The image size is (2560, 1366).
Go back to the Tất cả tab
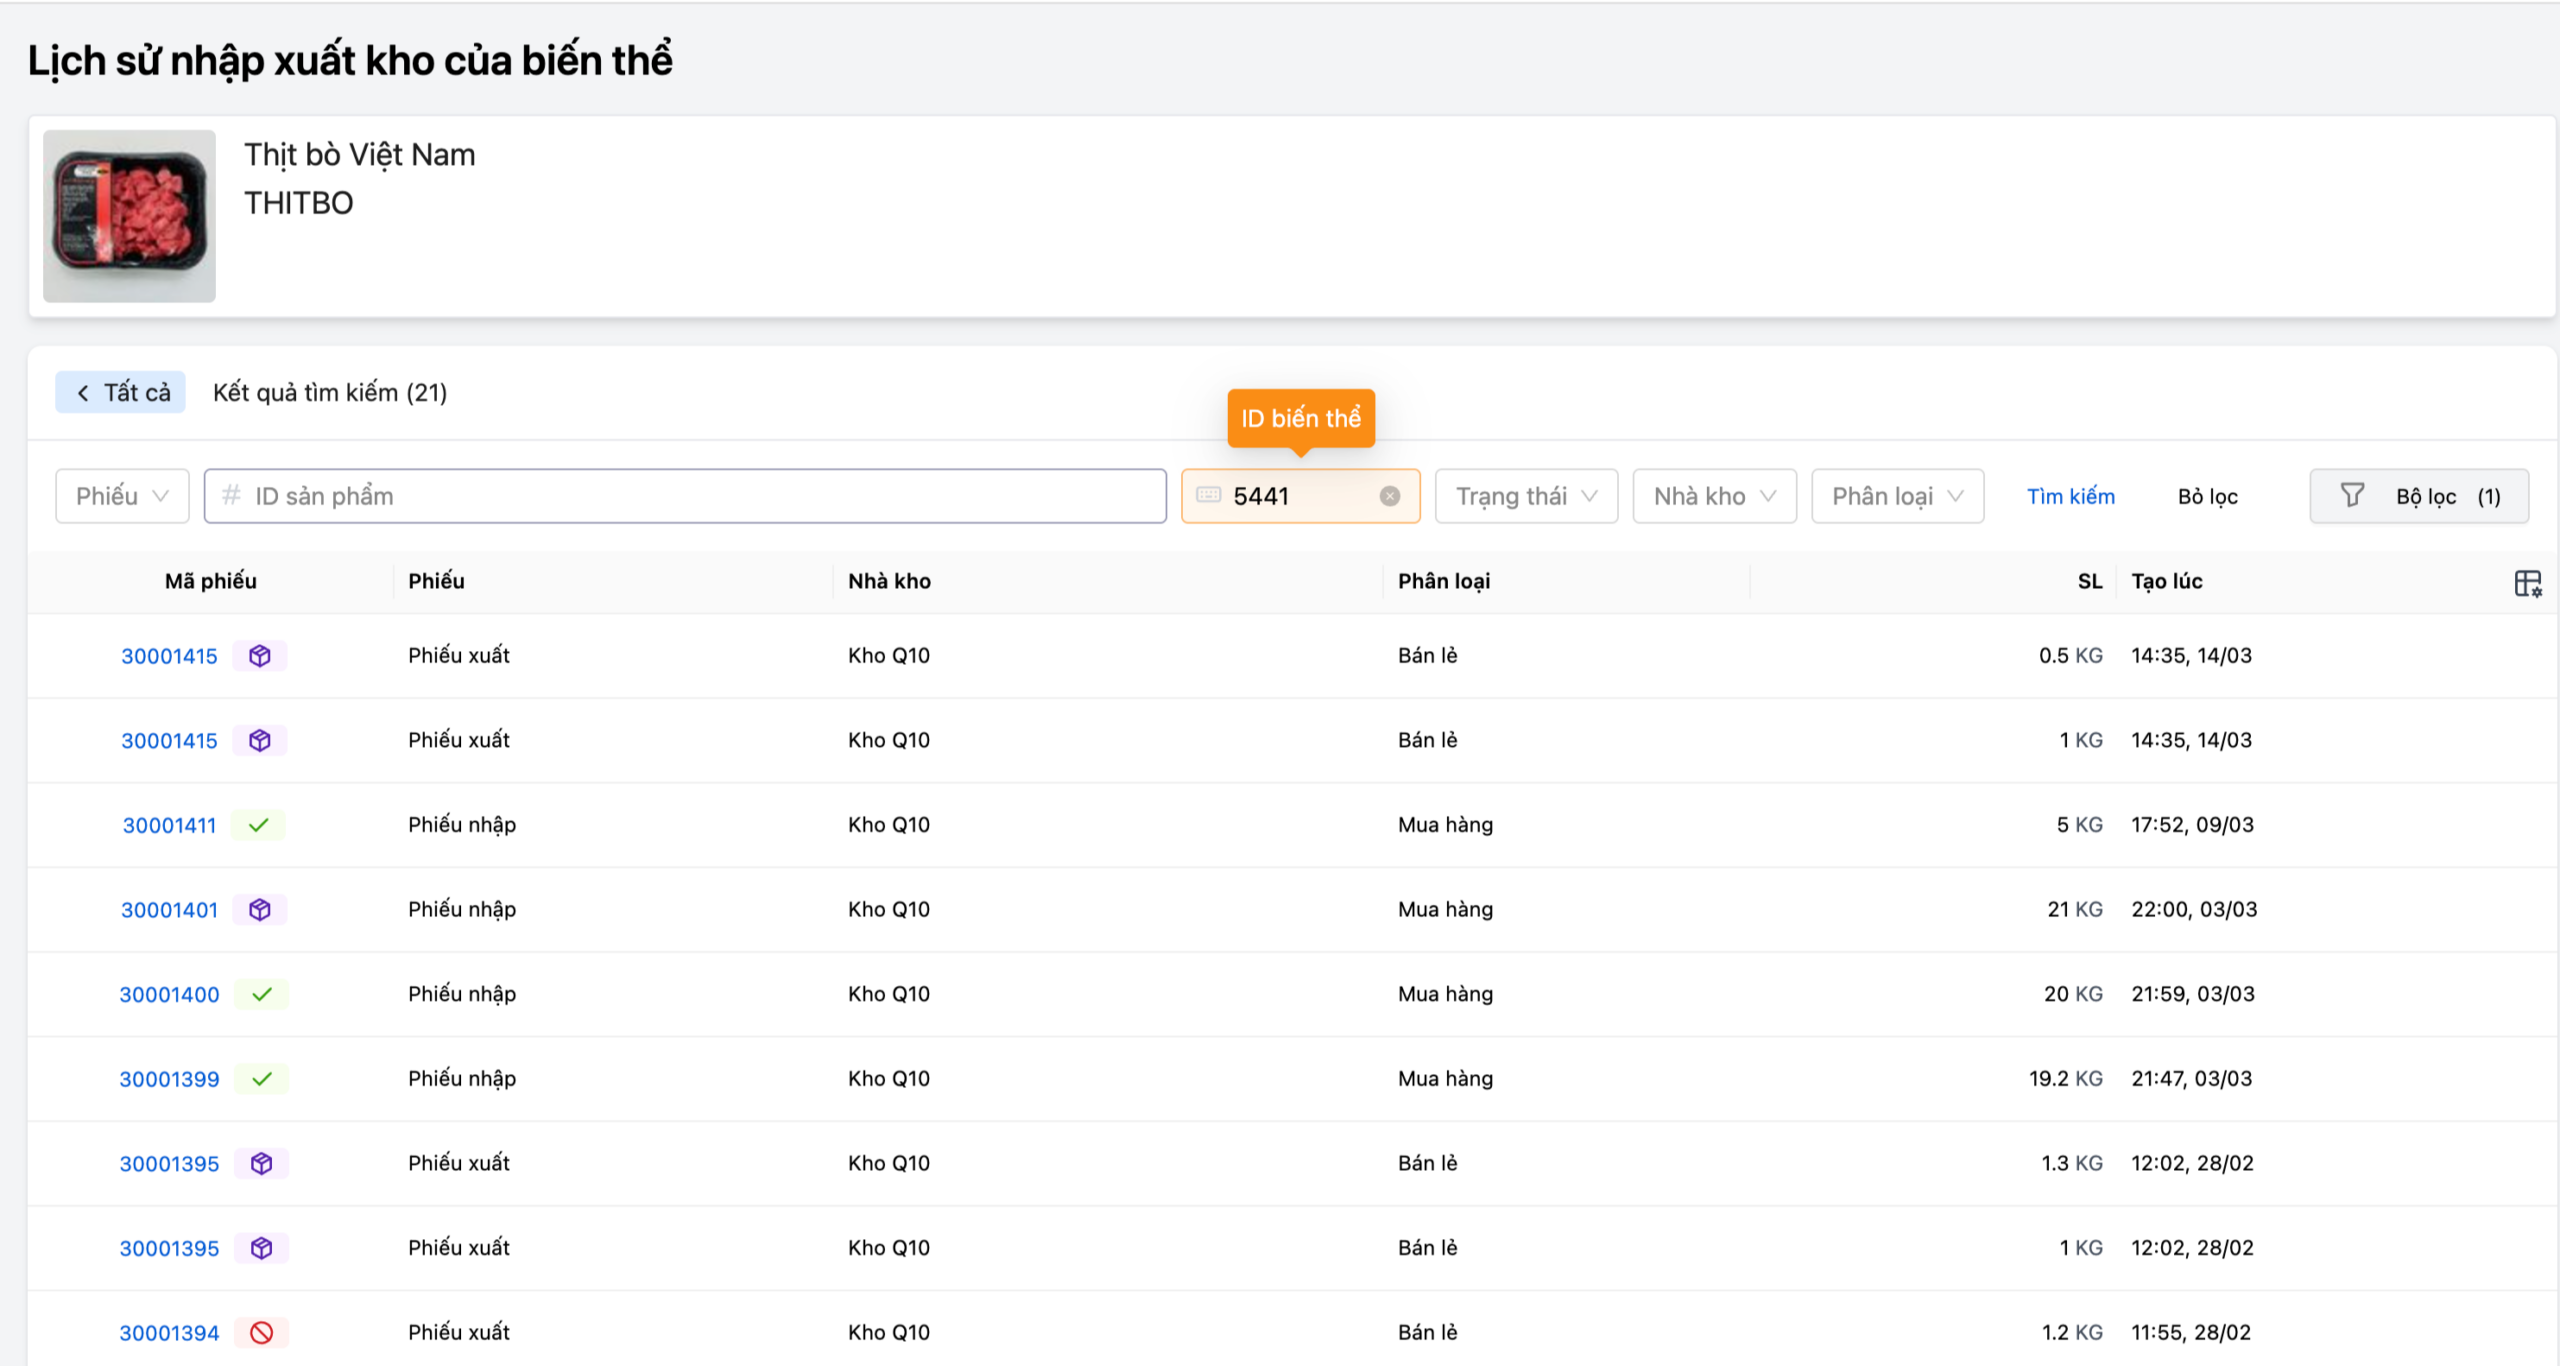point(121,392)
